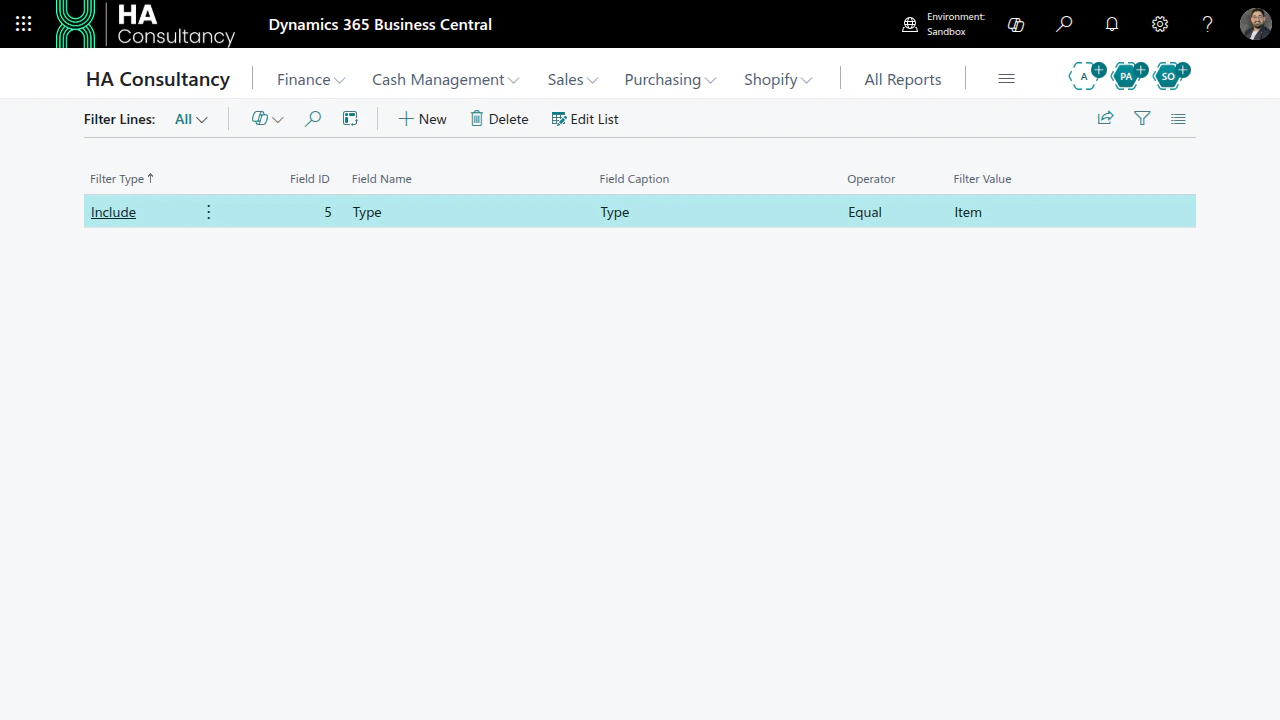Viewport: 1280px width, 720px height.
Task: Expand the Shopify menu
Action: (778, 79)
